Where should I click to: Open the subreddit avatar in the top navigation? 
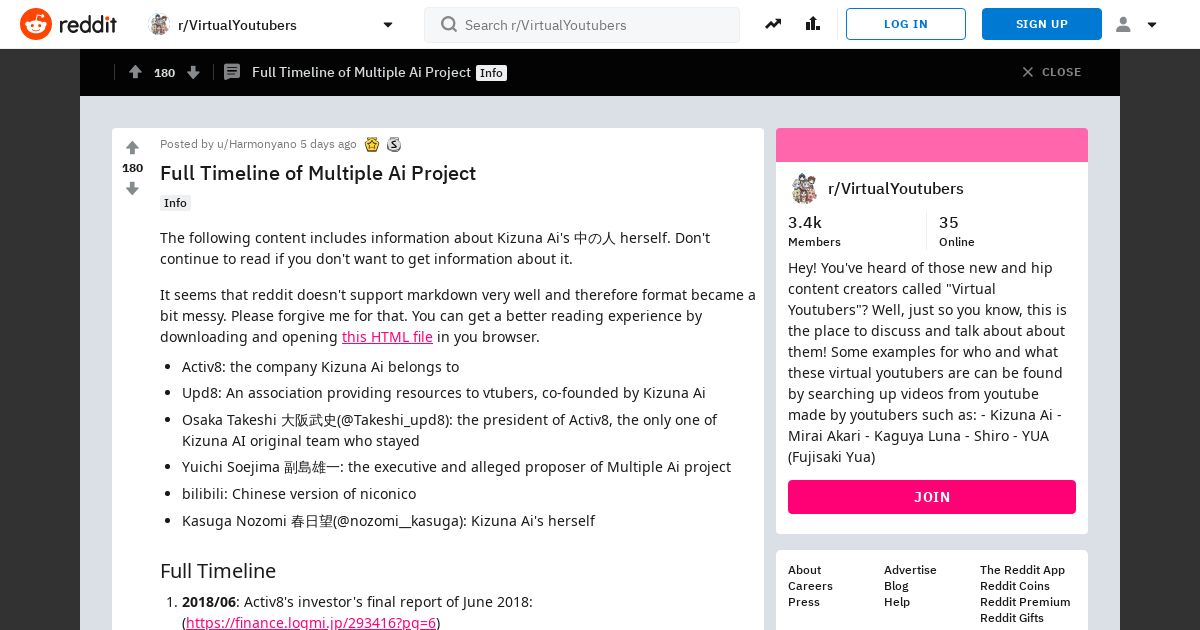point(159,24)
